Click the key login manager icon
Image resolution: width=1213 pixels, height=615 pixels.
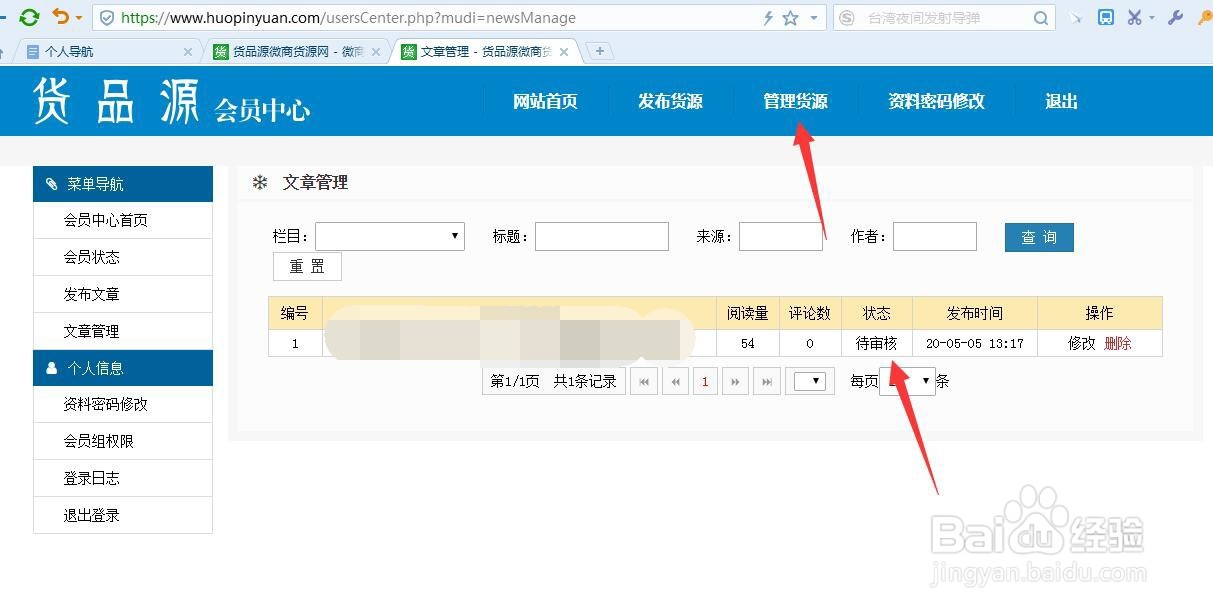tap(1204, 17)
